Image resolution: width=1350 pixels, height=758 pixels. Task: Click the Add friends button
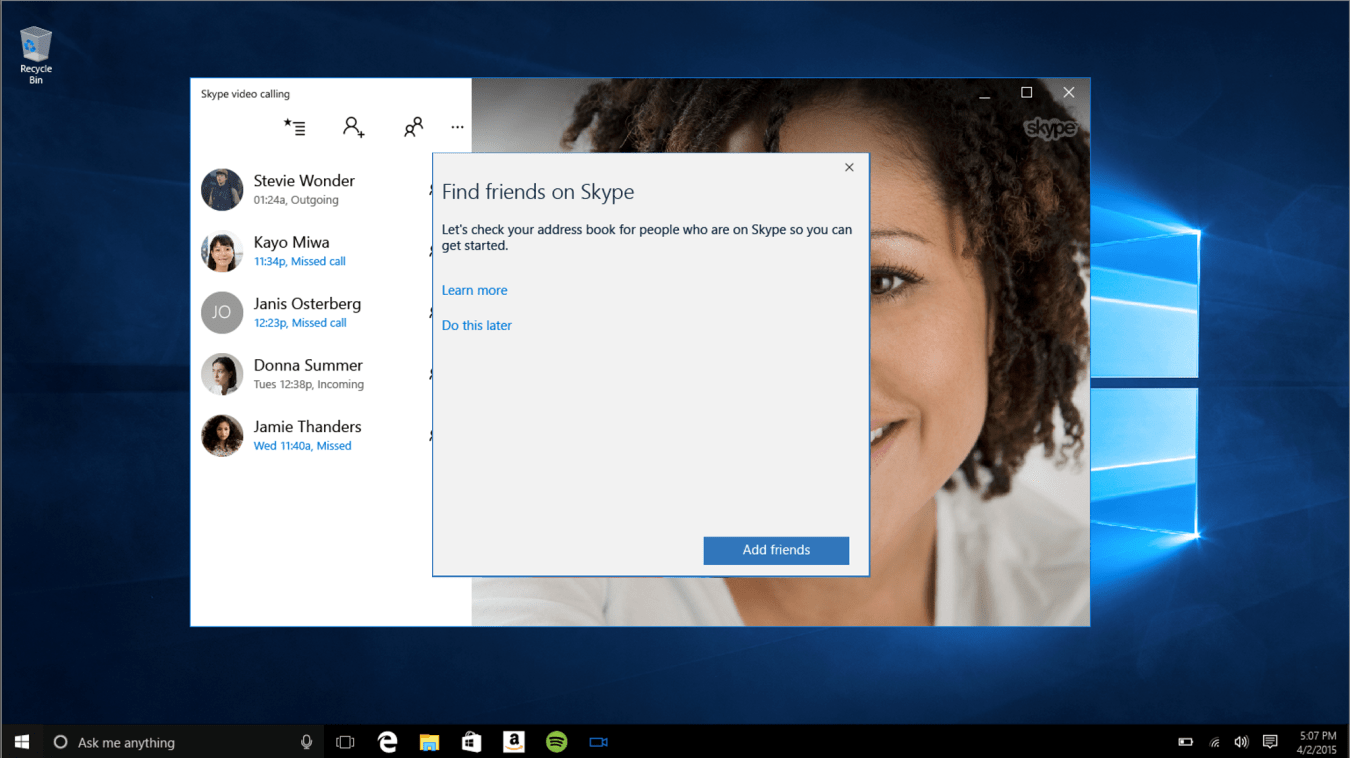pyautogui.click(x=776, y=550)
